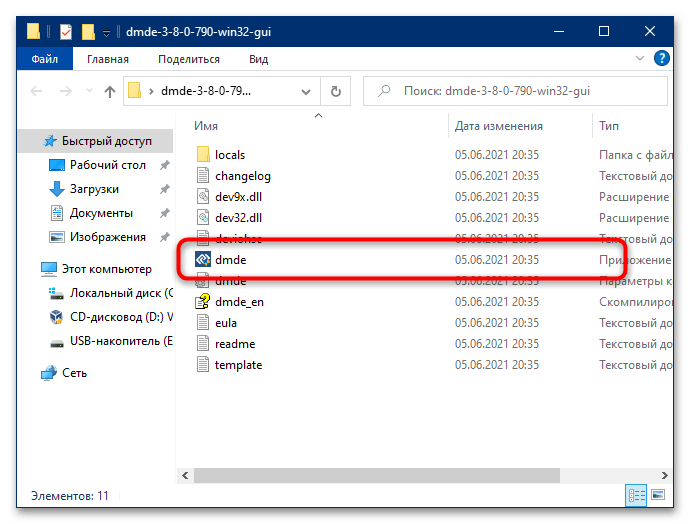Select the dmde_en compiled help file icon

203,301
